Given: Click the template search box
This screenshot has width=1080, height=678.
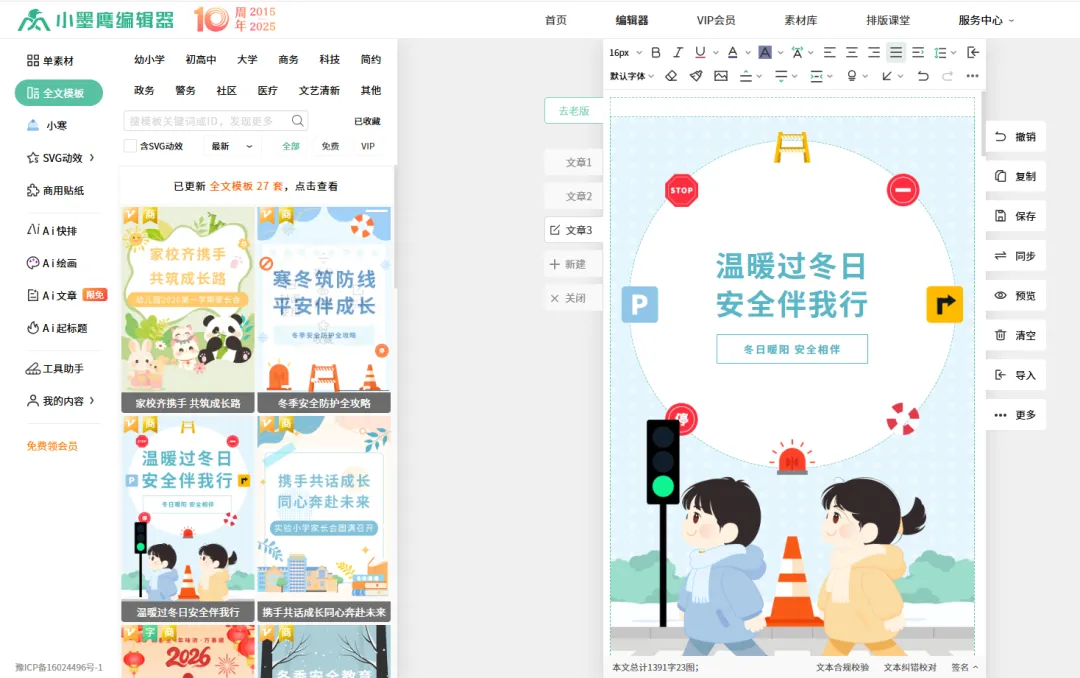Looking at the screenshot, I should [x=215, y=121].
